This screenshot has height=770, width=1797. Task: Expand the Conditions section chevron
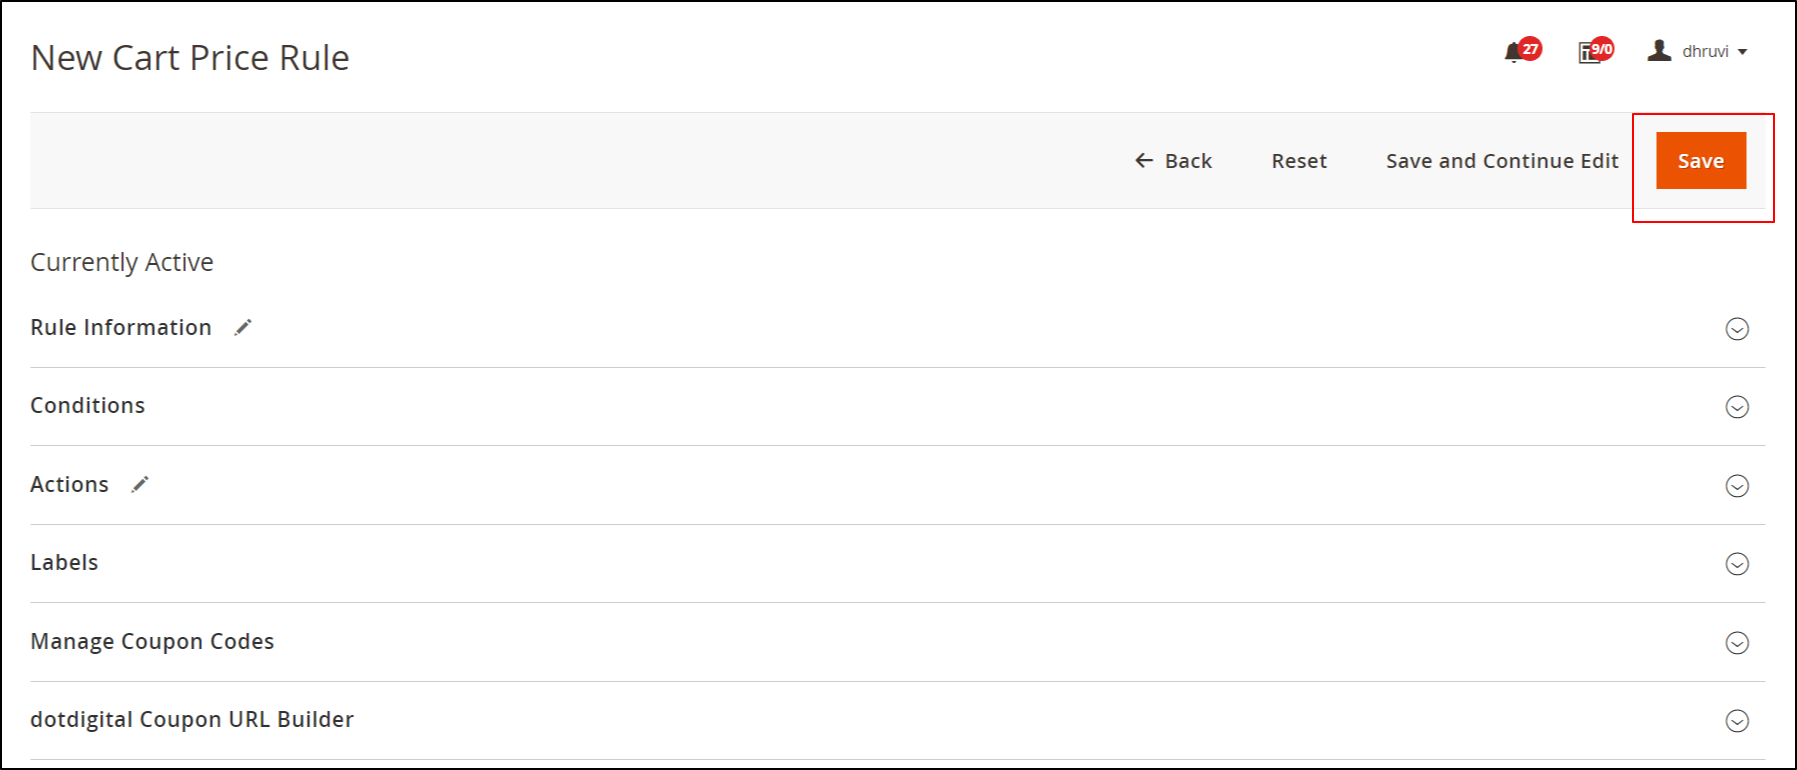[x=1737, y=407]
